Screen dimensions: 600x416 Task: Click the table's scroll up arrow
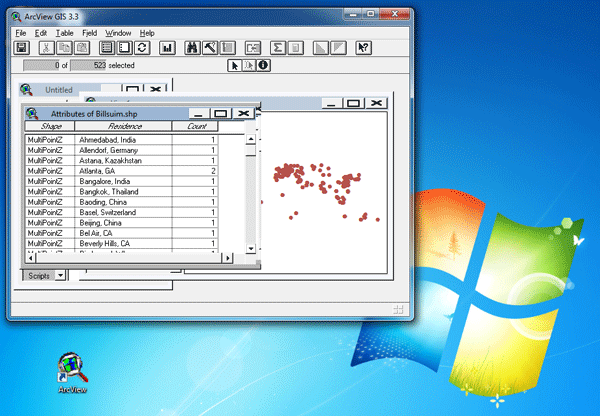(251, 139)
